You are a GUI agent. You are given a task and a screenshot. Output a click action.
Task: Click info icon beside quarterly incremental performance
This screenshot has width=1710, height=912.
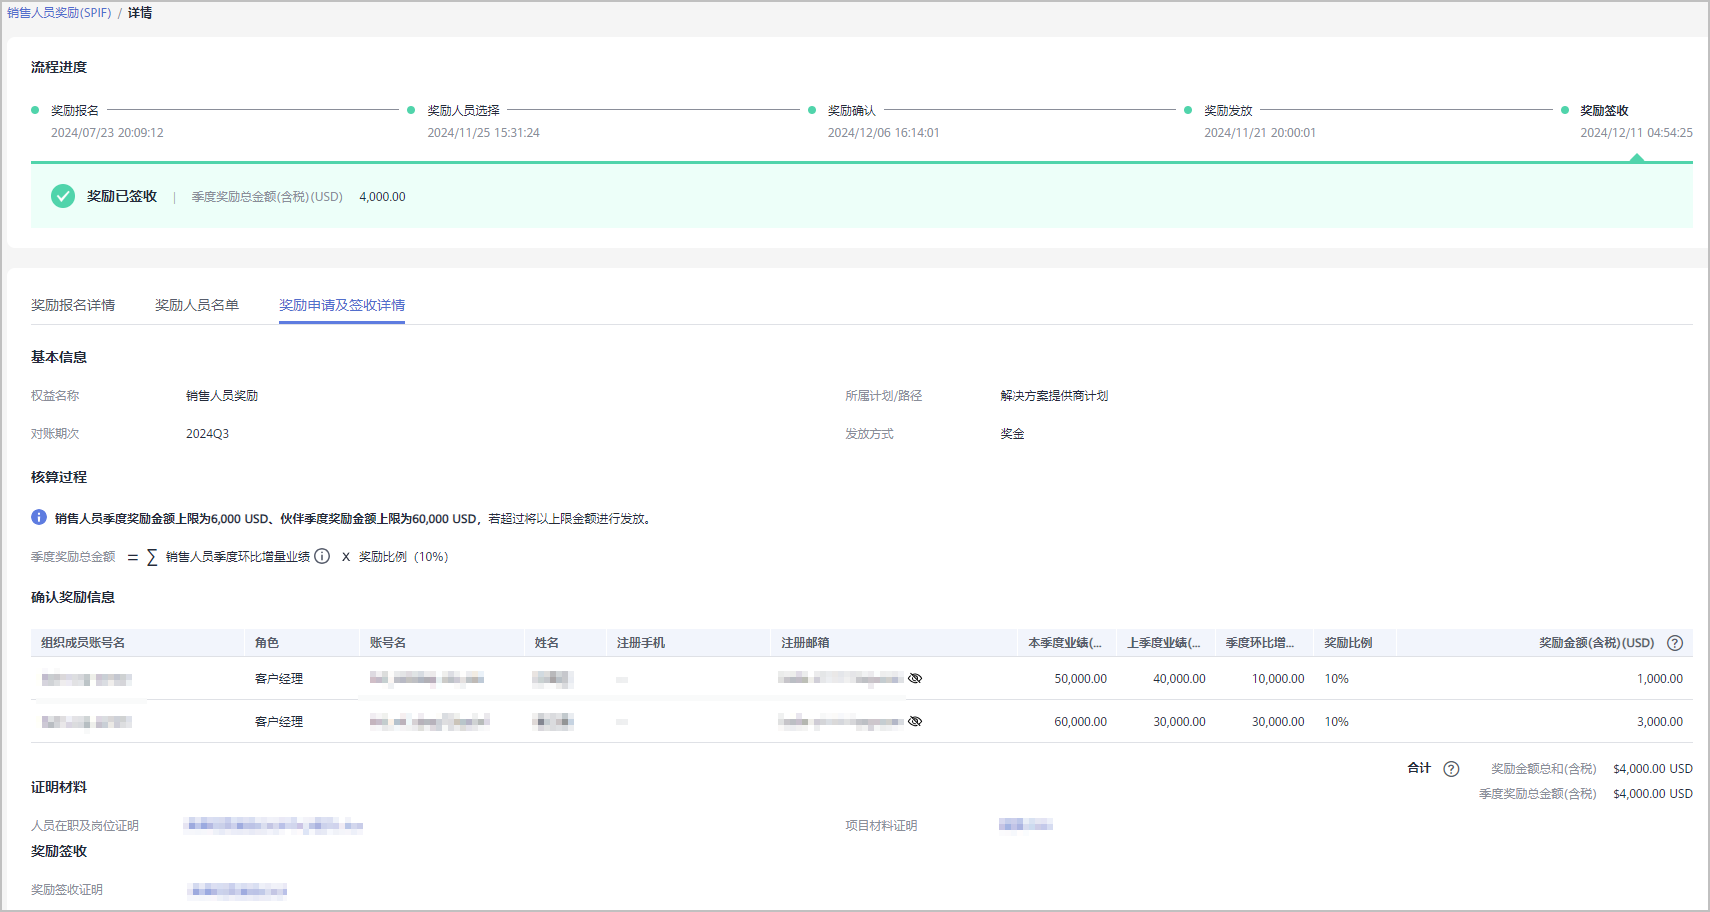click(x=322, y=556)
